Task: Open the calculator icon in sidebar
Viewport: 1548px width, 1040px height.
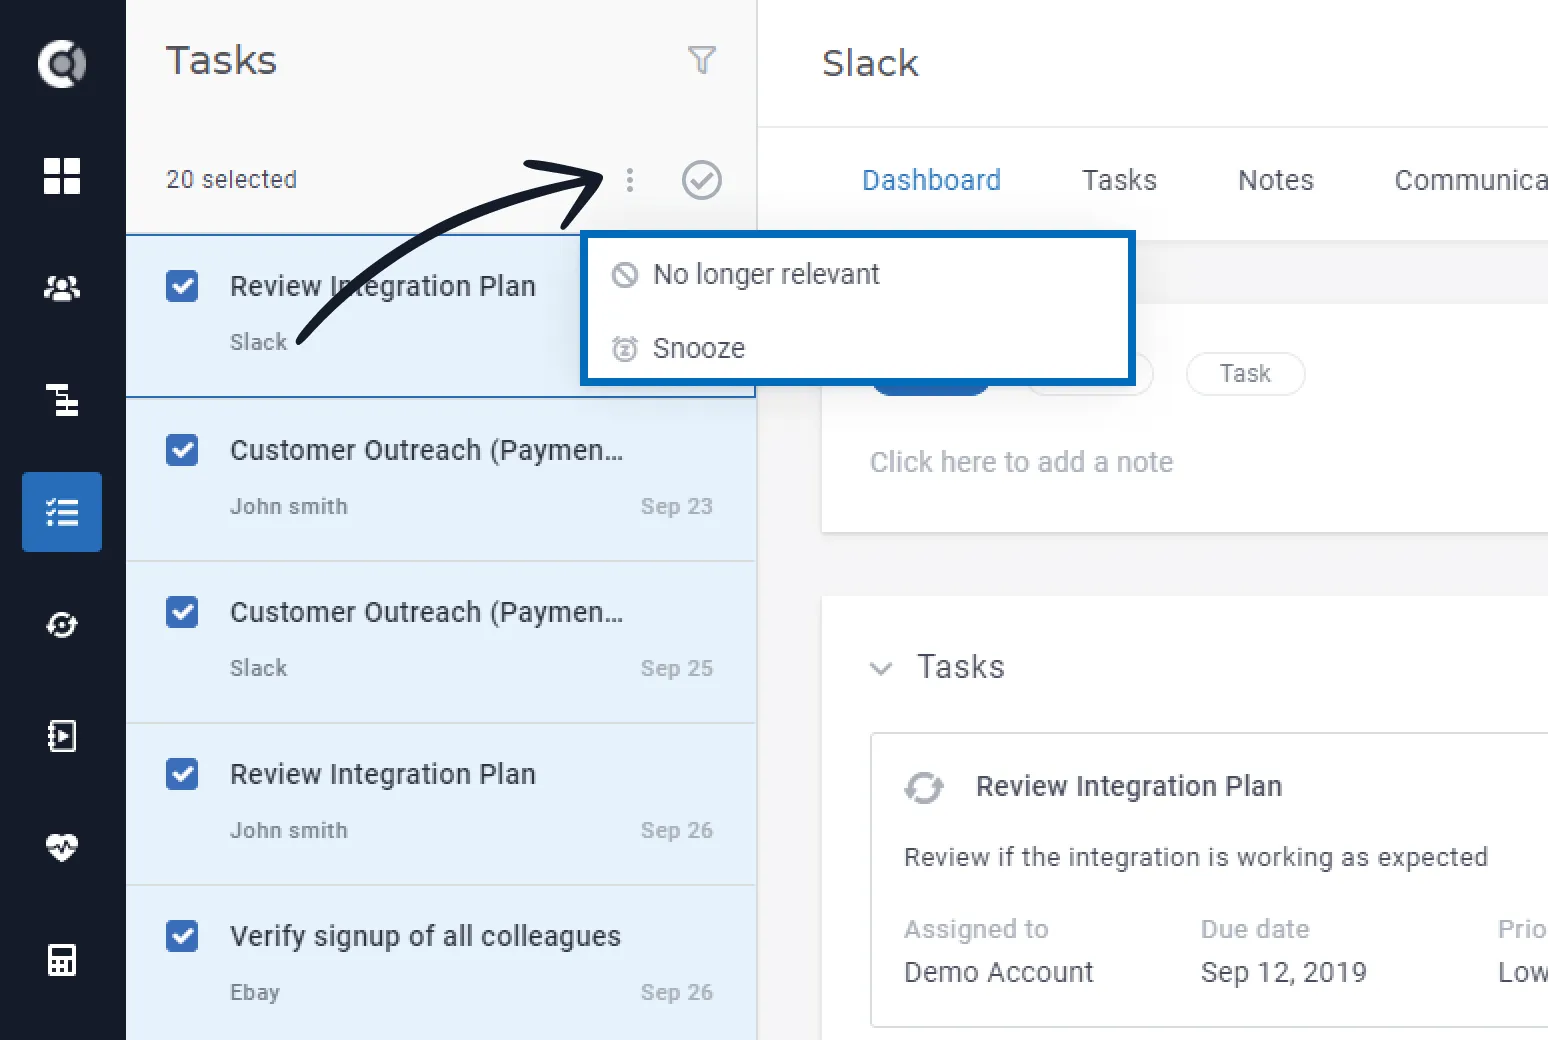Action: (x=62, y=960)
